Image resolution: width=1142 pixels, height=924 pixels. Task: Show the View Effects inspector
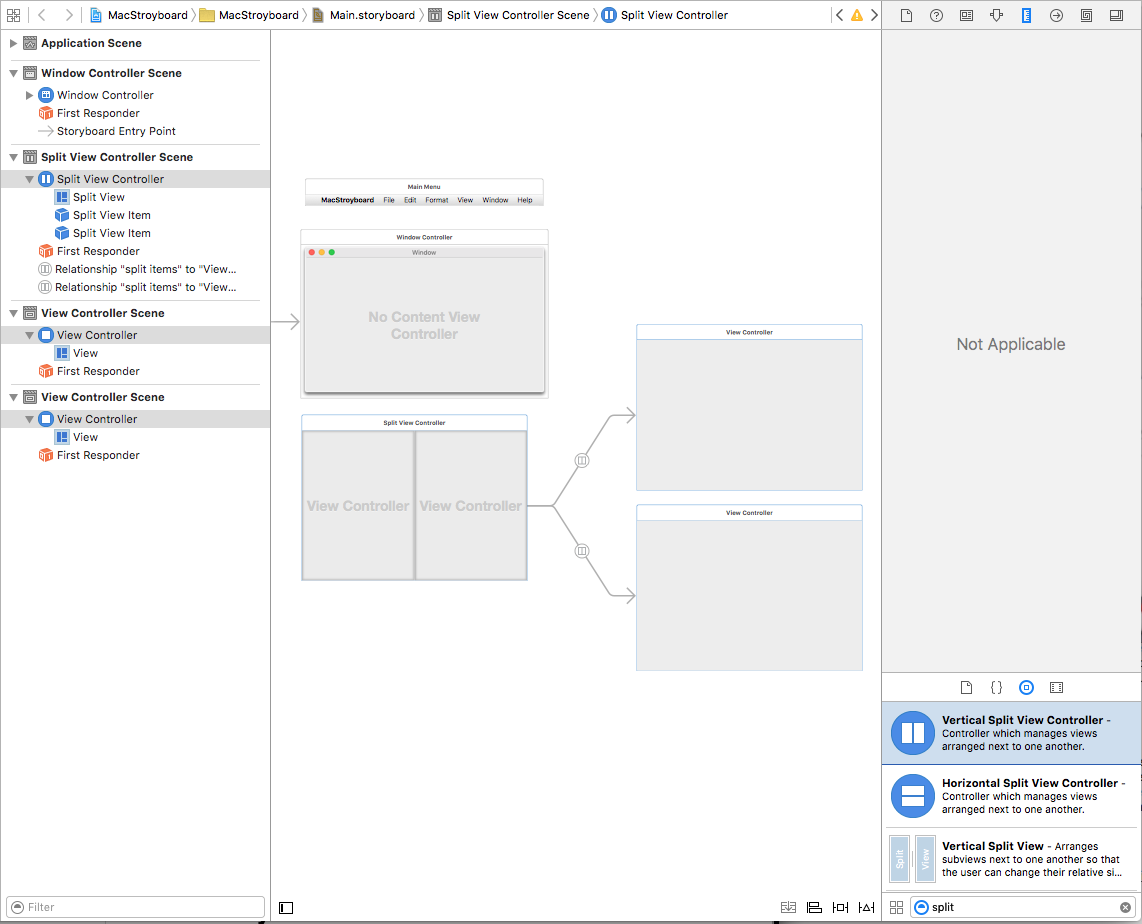click(x=1116, y=15)
